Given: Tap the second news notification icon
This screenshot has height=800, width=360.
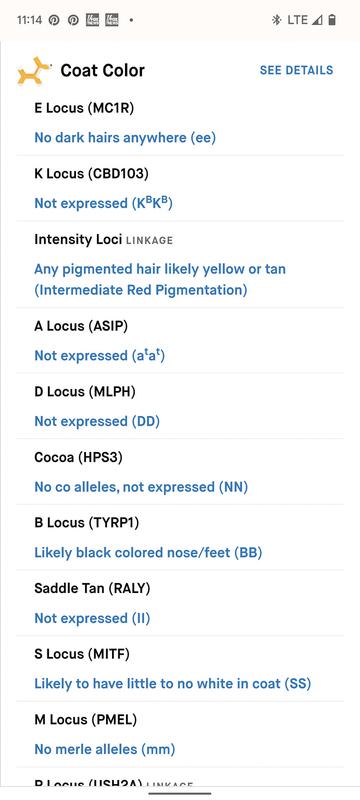Looking at the screenshot, I should (112, 20).
